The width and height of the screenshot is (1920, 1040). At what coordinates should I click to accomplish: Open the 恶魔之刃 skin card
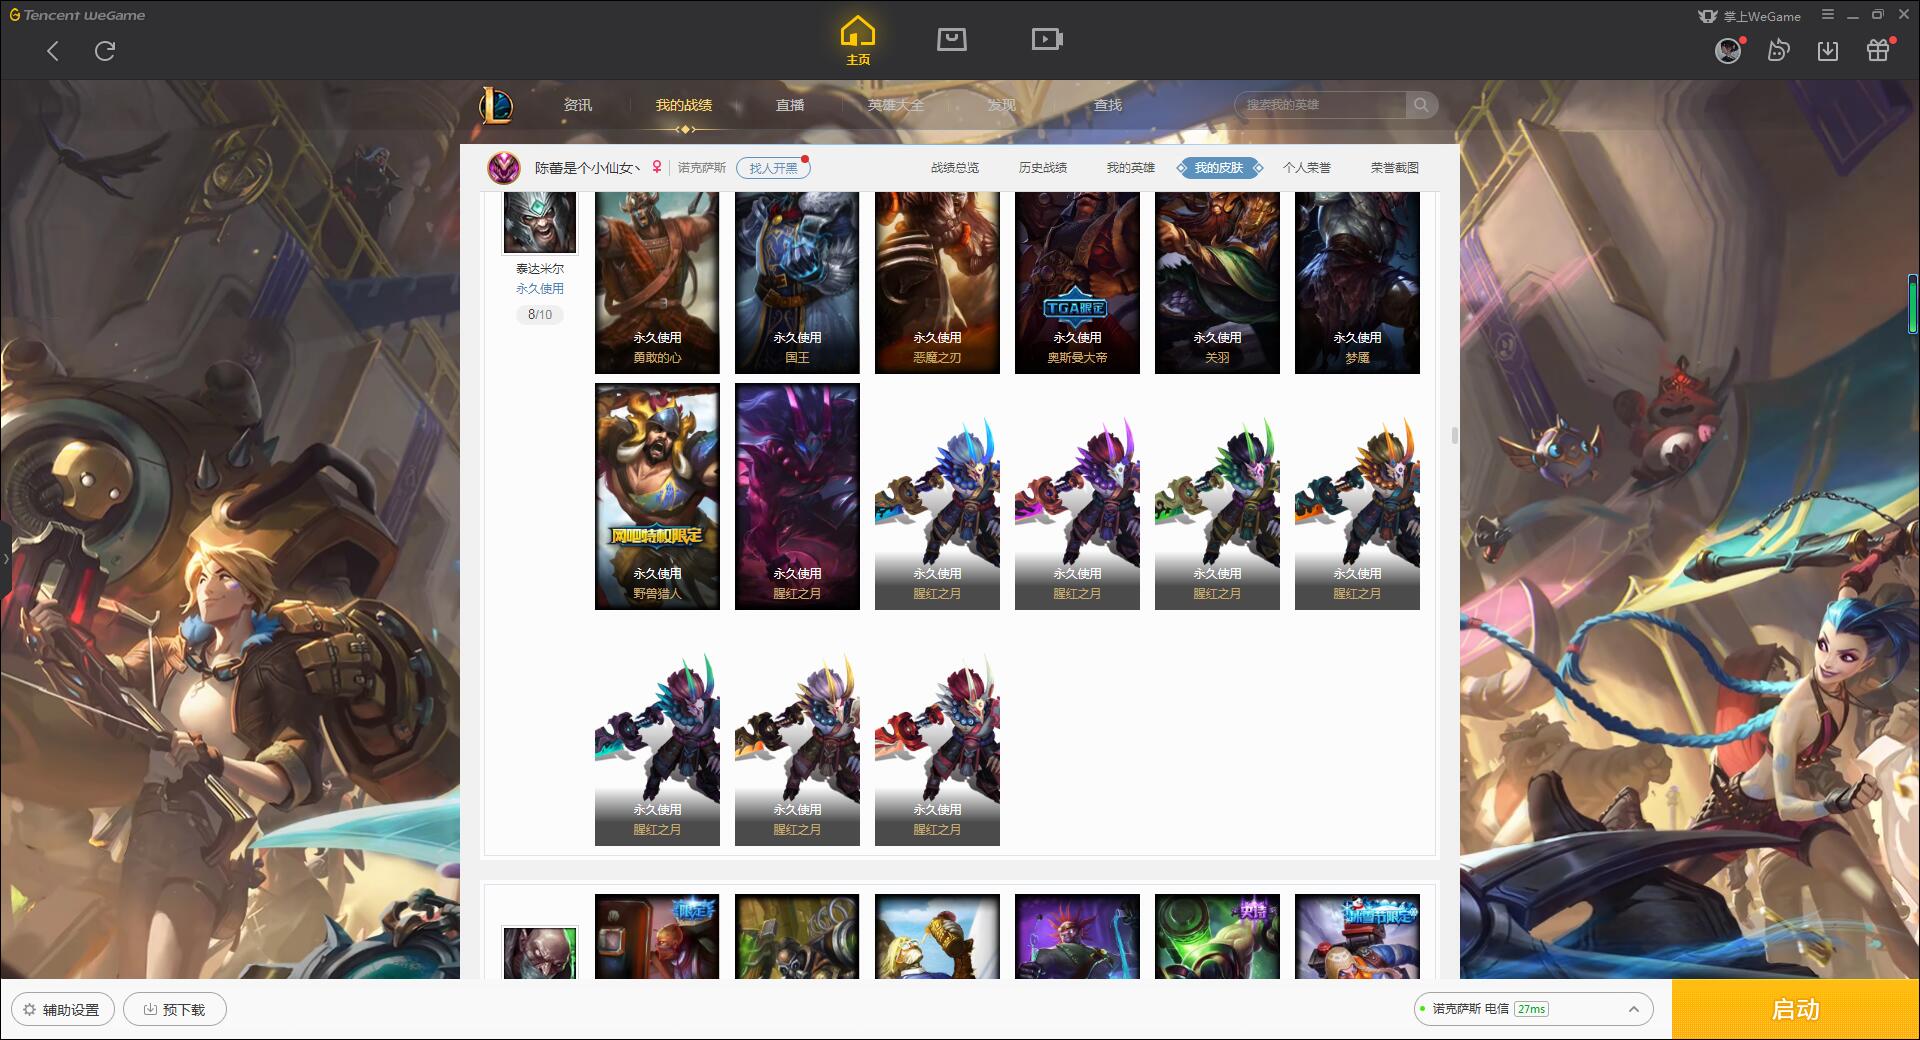[937, 283]
